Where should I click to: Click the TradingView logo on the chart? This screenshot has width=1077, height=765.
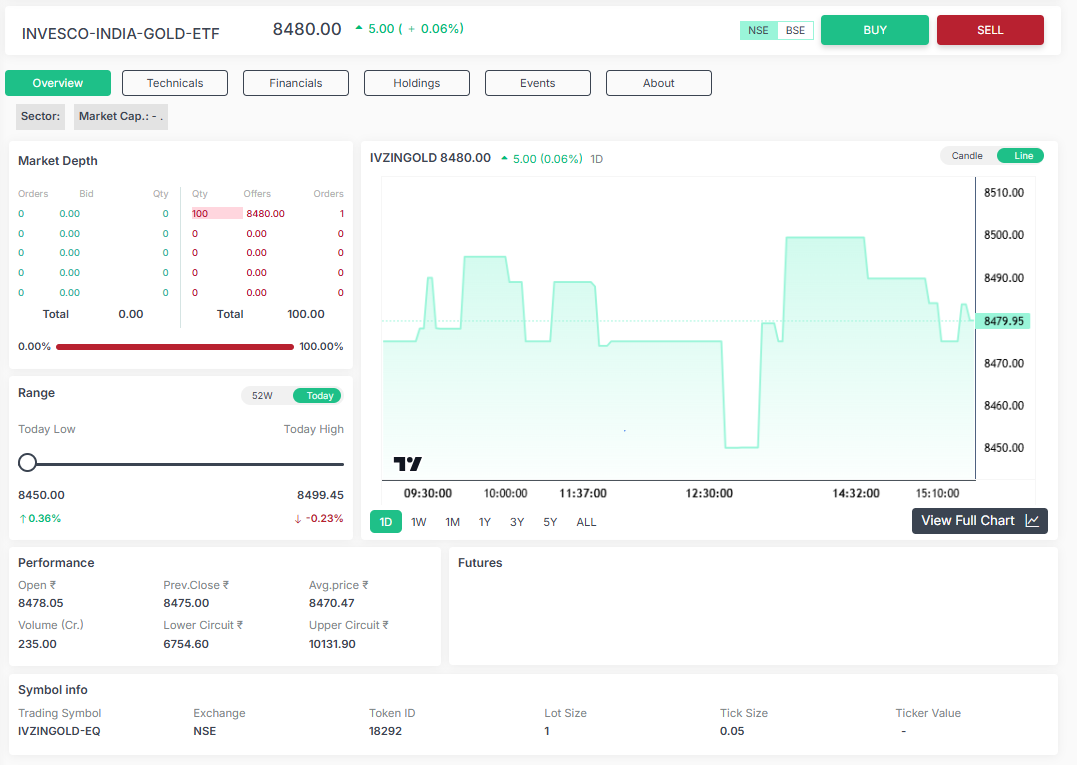click(407, 464)
